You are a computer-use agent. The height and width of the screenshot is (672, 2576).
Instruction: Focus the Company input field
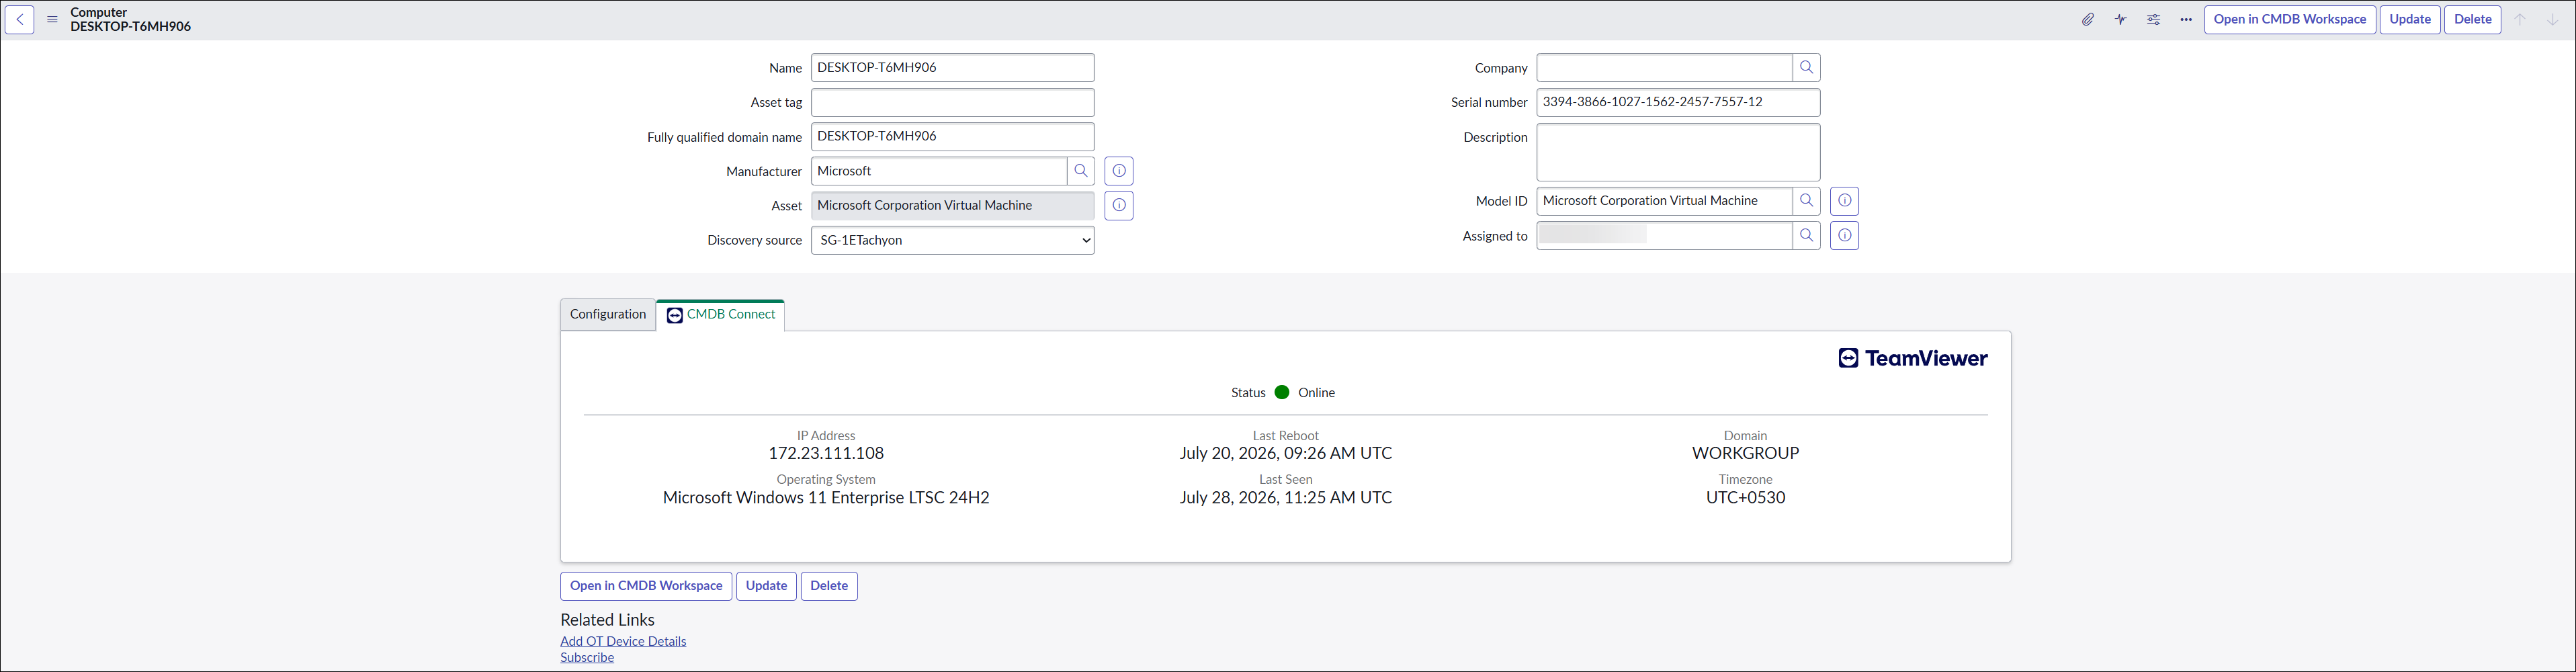[x=1664, y=67]
